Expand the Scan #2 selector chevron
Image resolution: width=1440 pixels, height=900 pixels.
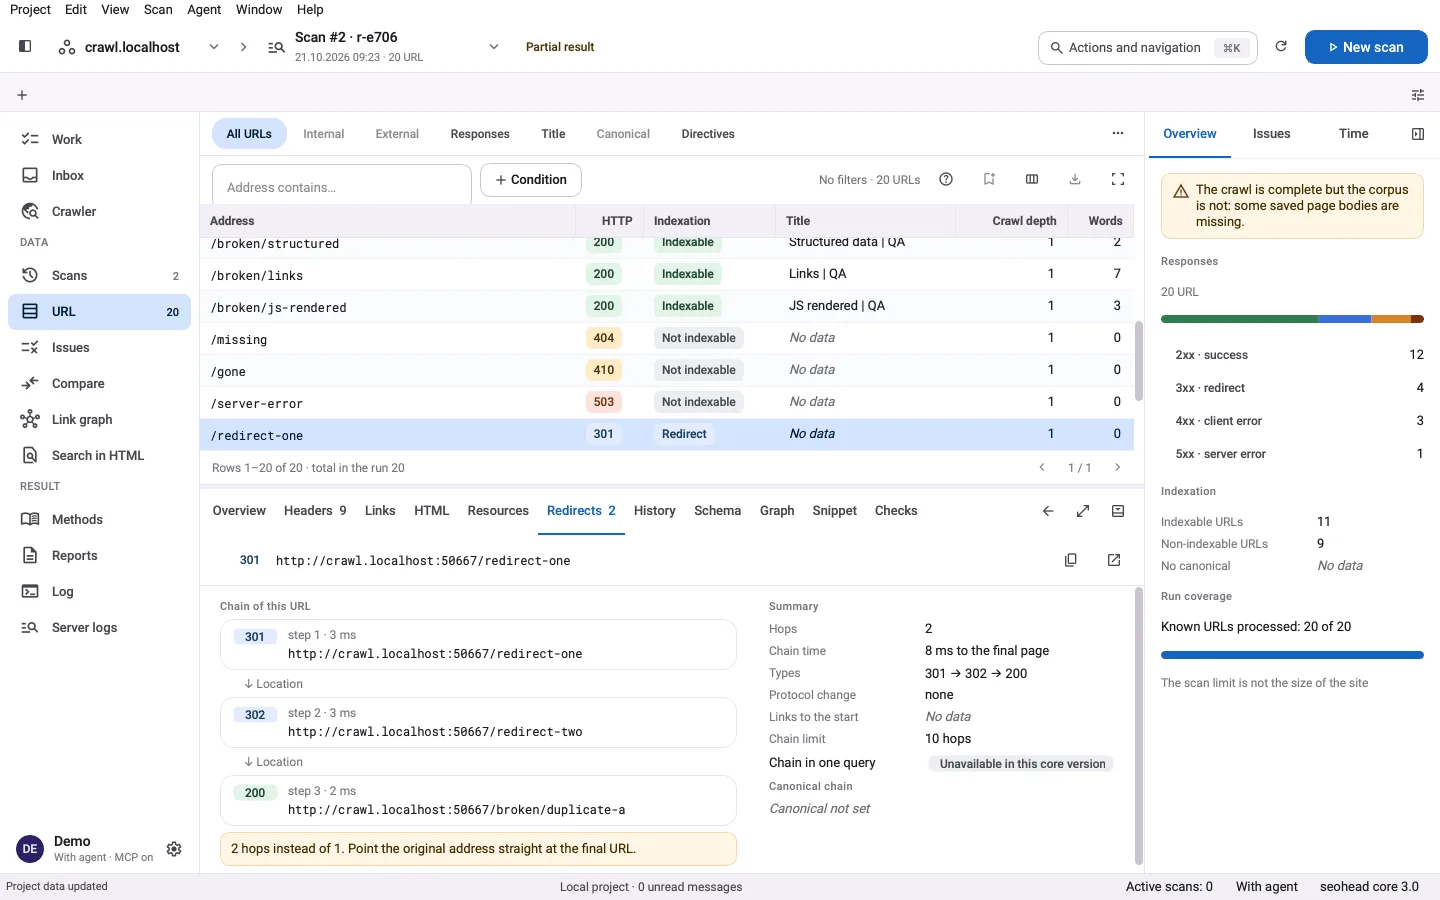(494, 47)
